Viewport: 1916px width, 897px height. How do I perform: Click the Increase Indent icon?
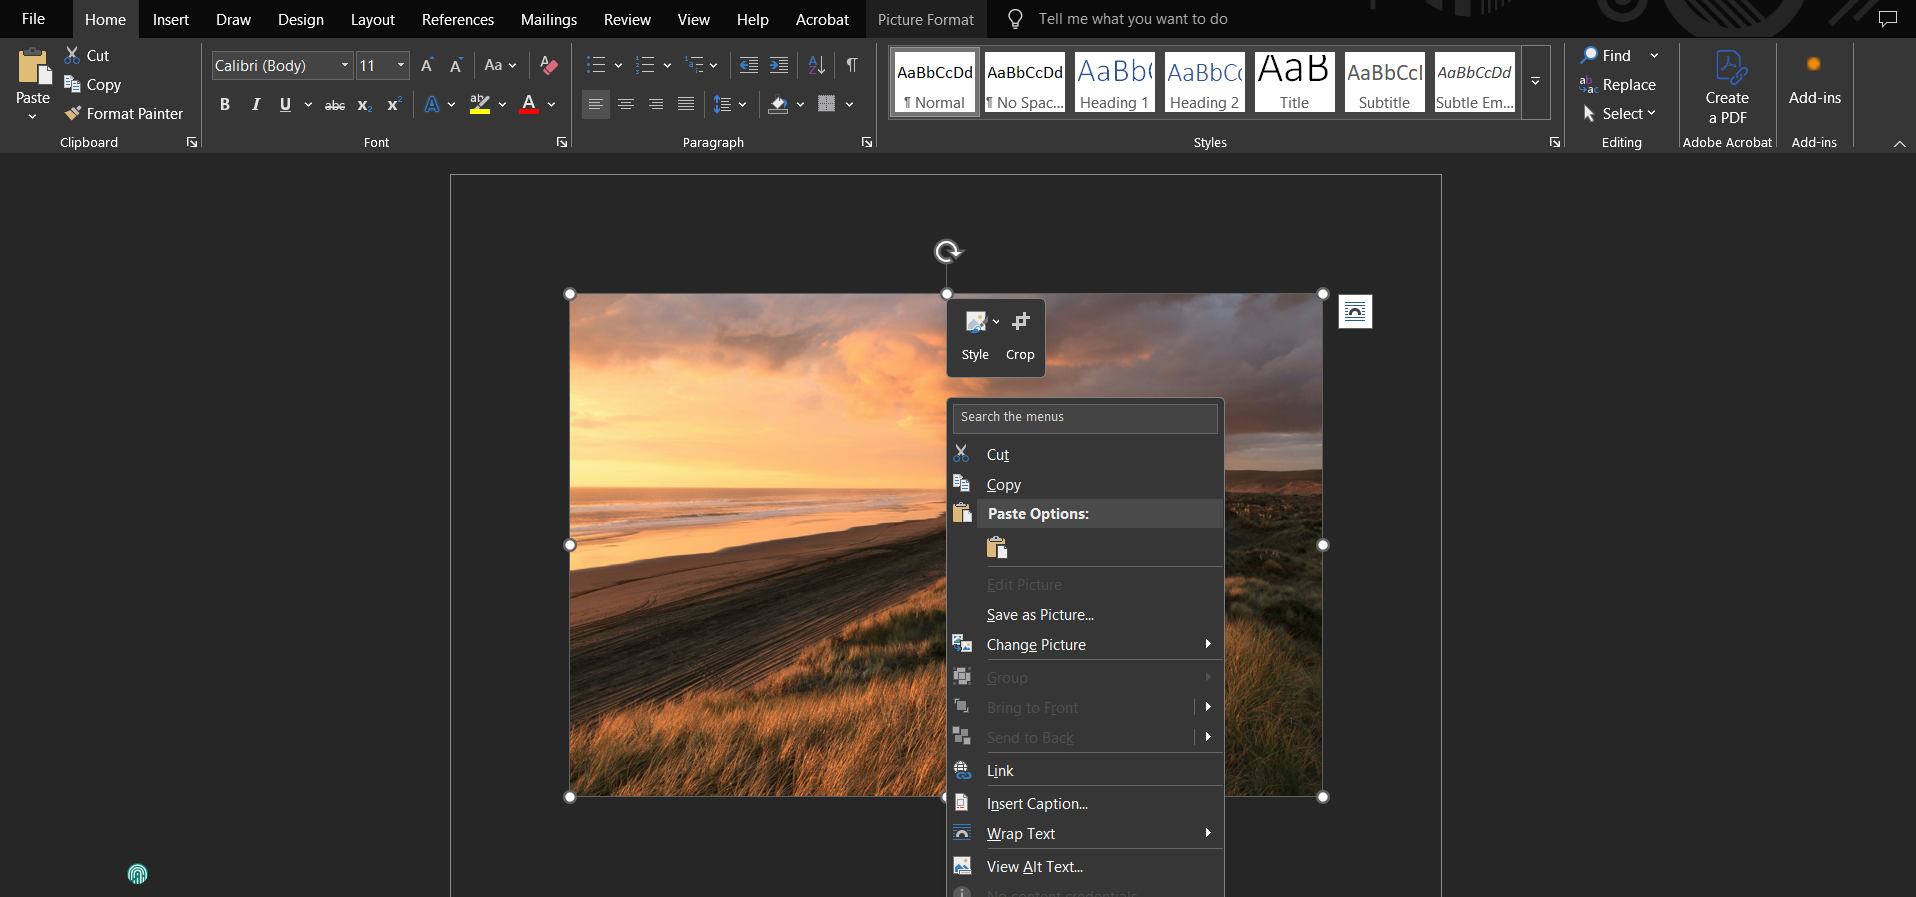click(779, 66)
